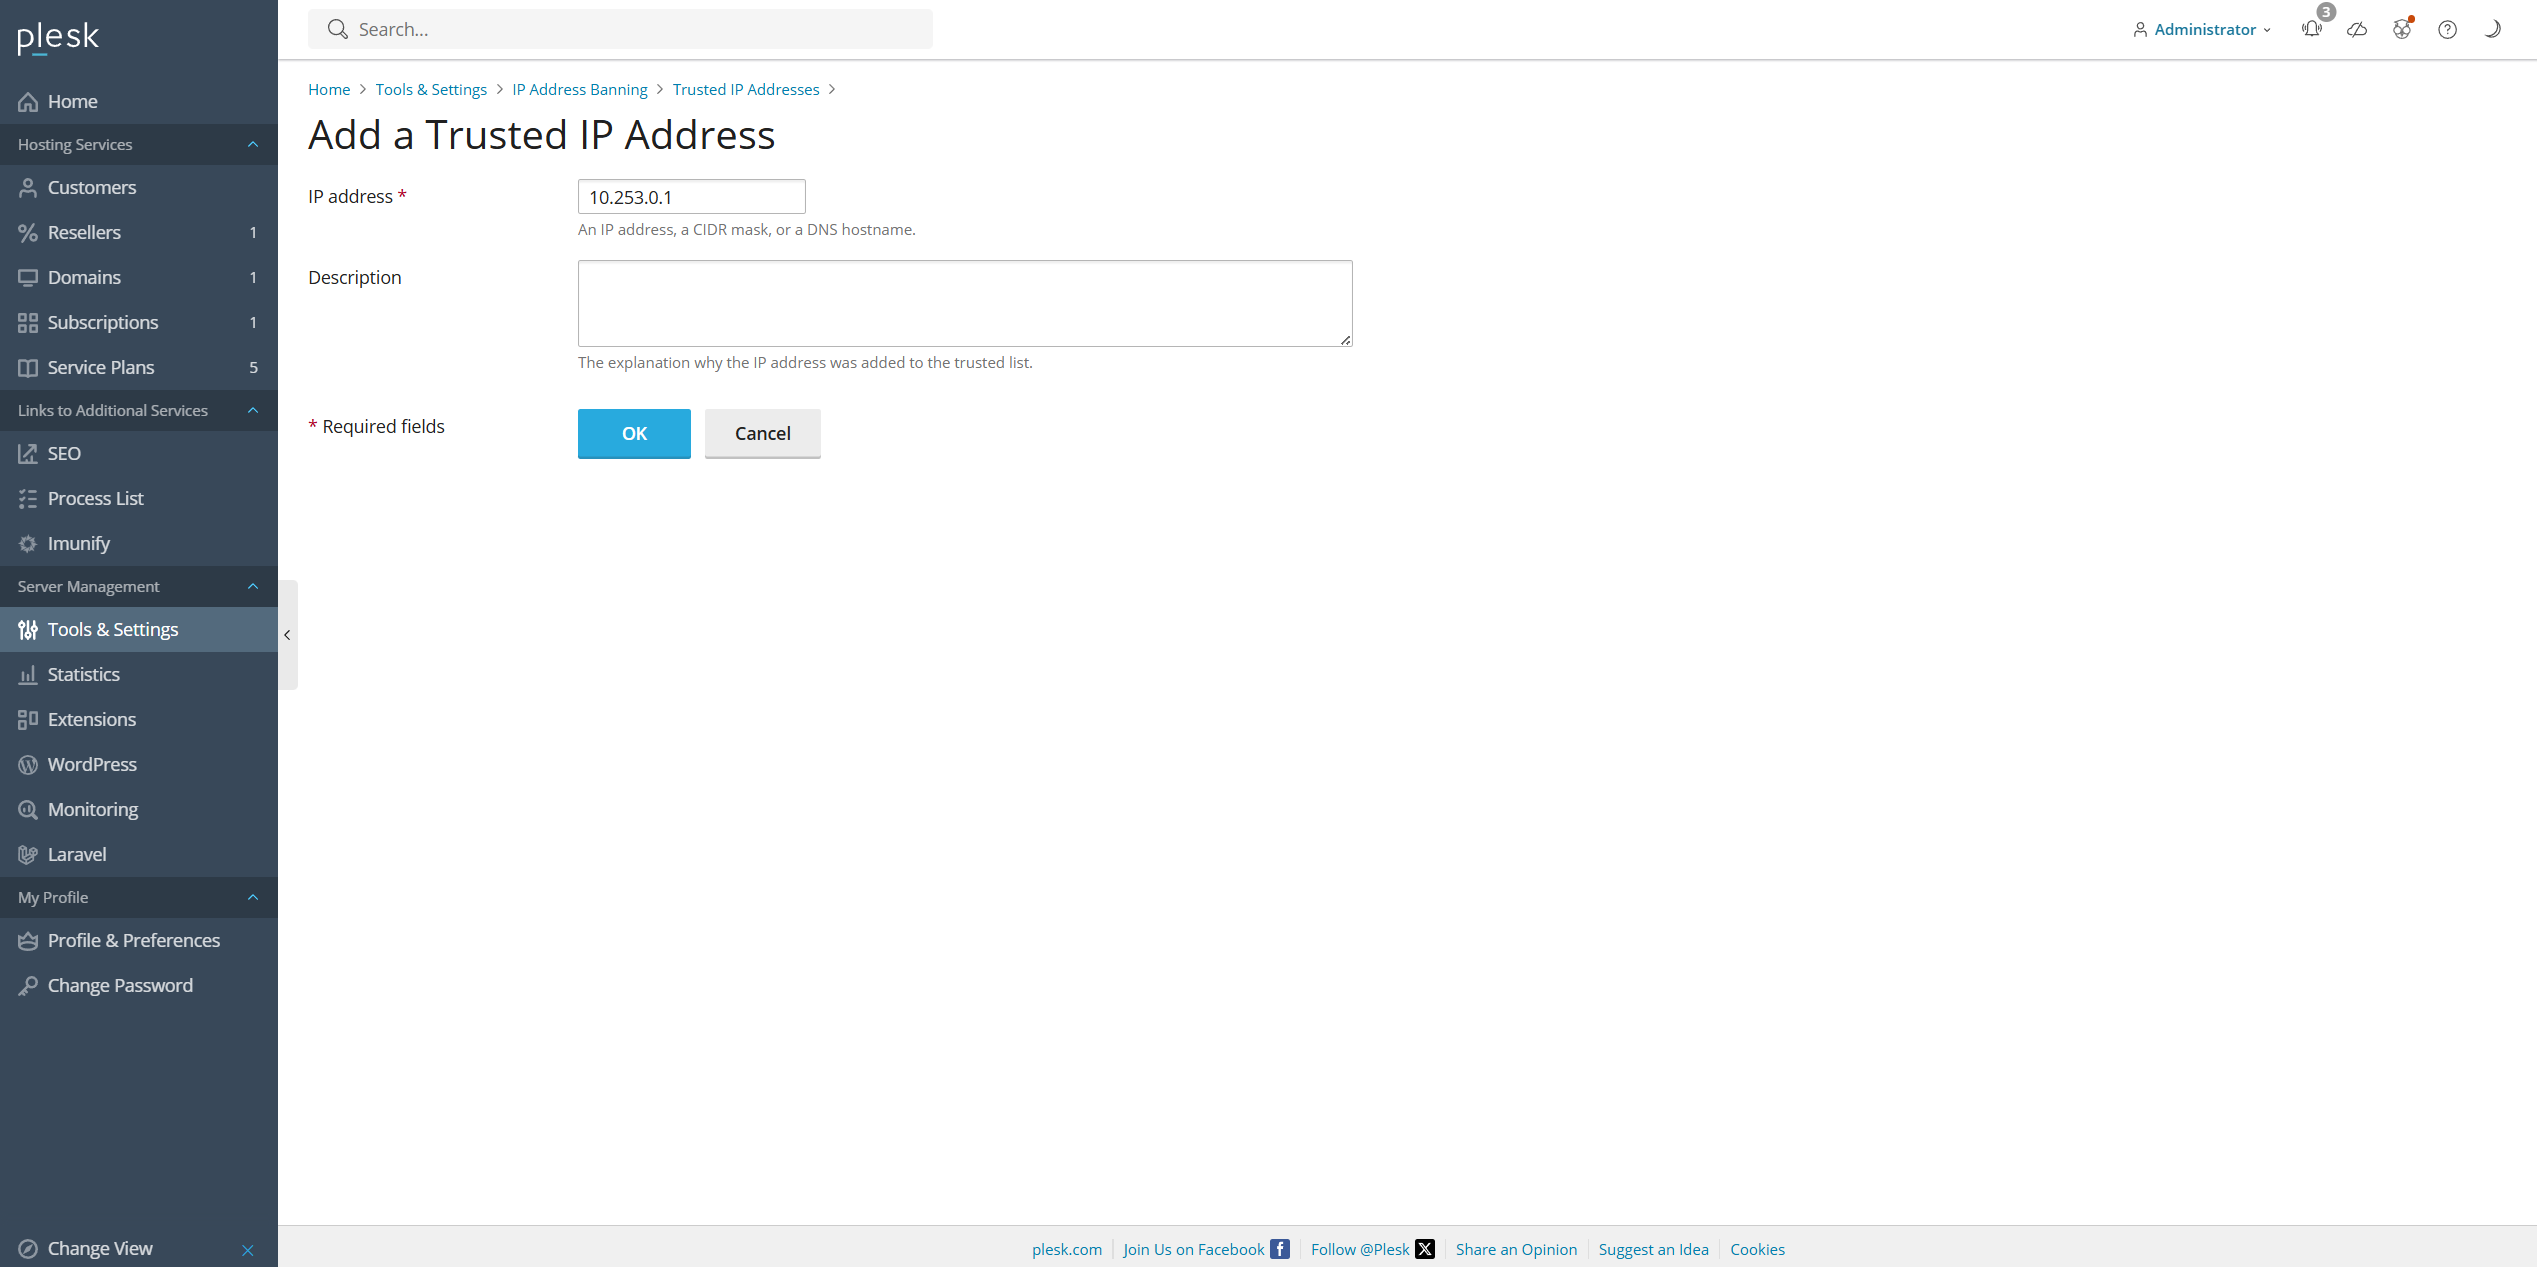Close the Change View bar
Viewport: 2537px width, 1267px height.
[x=248, y=1250]
